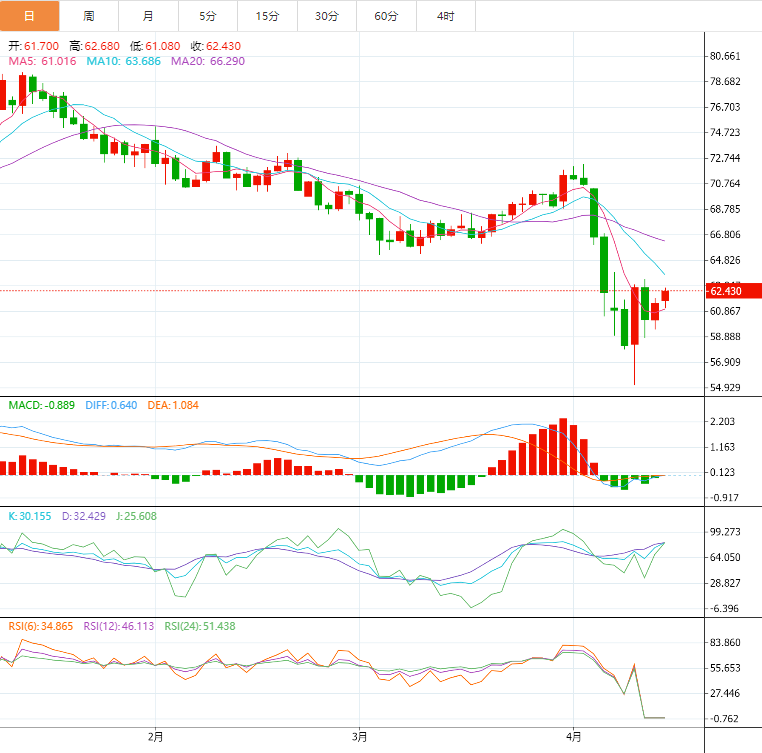Click the MA10: 63.686 label
Viewport: 762px width, 753px height.
click(123, 61)
